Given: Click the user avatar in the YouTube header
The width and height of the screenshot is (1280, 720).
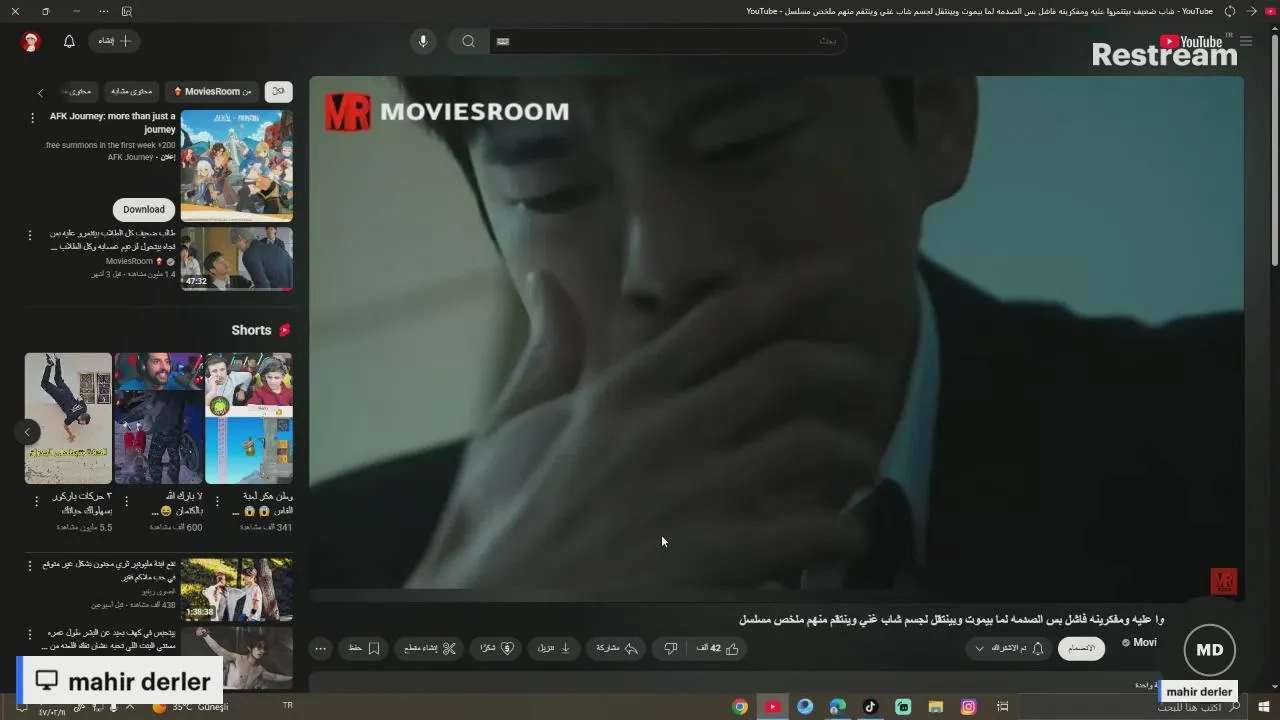Looking at the screenshot, I should pyautogui.click(x=31, y=41).
